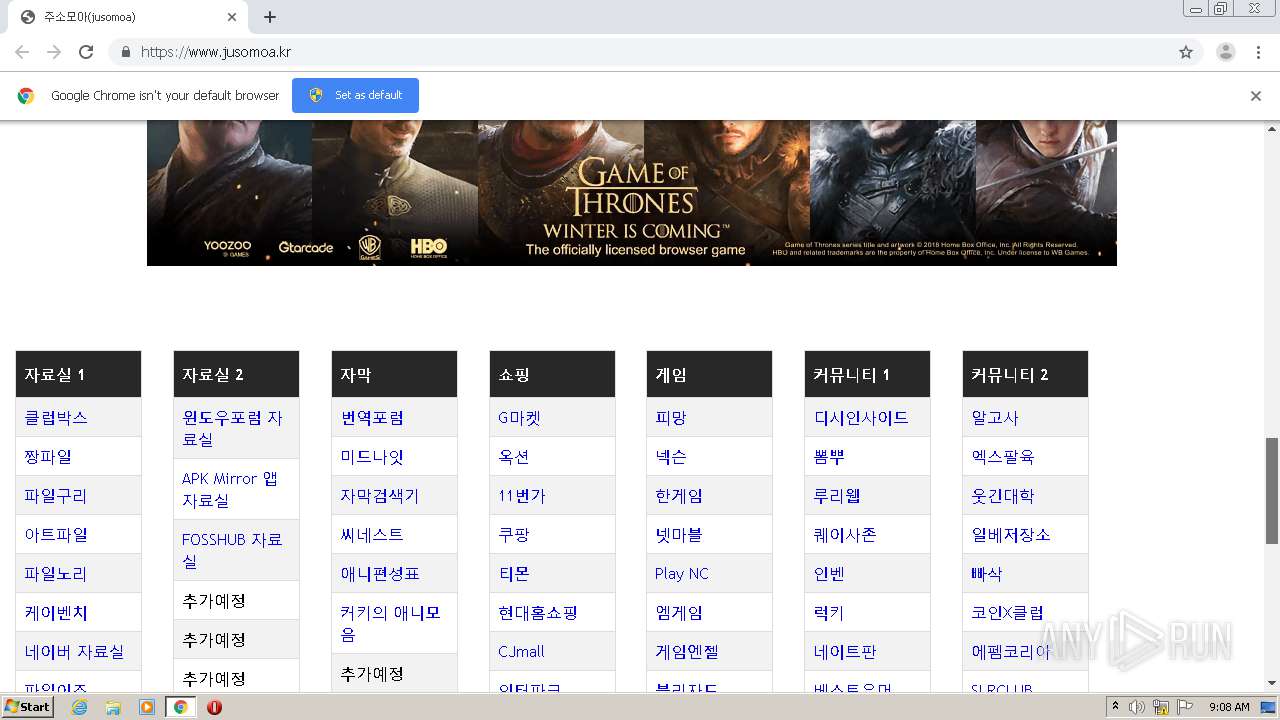Open the APK Mirror 앱 자료실 link
1280x720 pixels.
coord(230,489)
